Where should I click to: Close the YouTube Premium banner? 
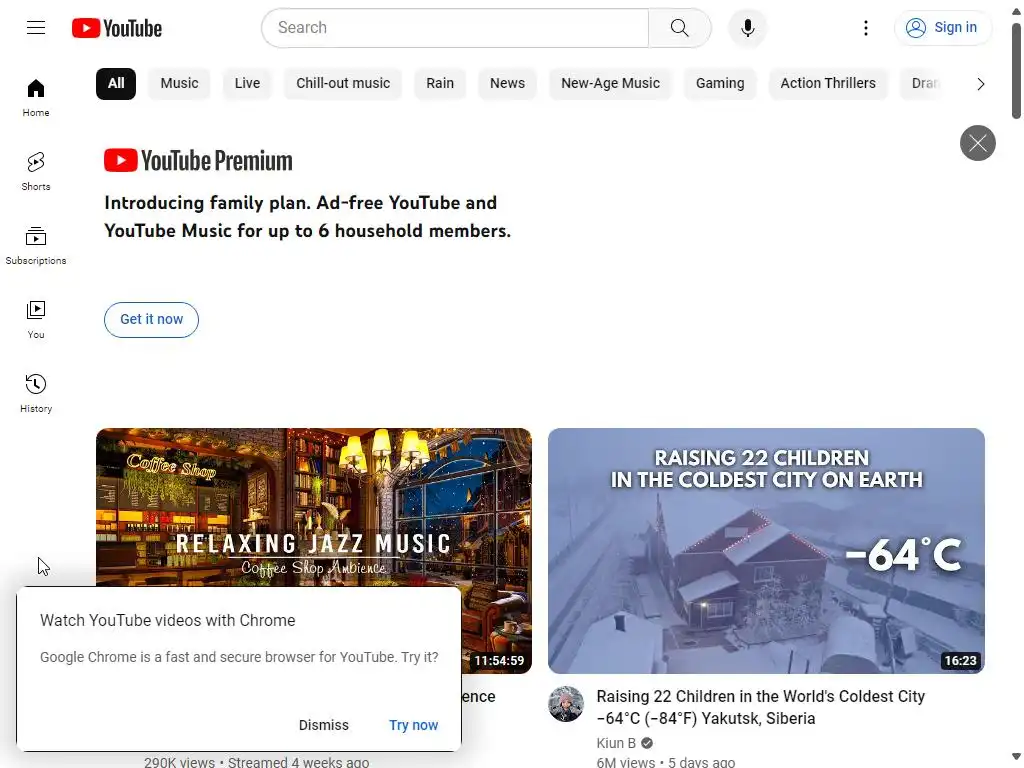tap(977, 142)
